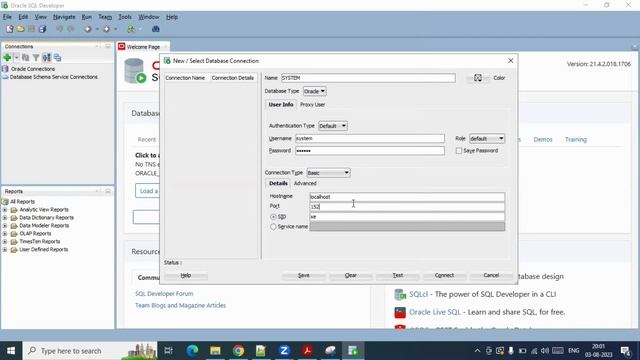The height and width of the screenshot is (360, 640).
Task: Click the connection Name input field
Action: pyautogui.click(x=368, y=78)
